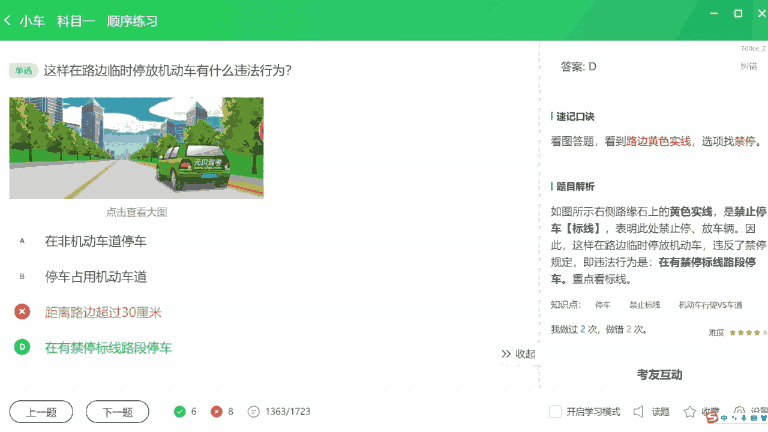Go to previous question with 上一题
This screenshot has width=768, height=432.
[41, 412]
